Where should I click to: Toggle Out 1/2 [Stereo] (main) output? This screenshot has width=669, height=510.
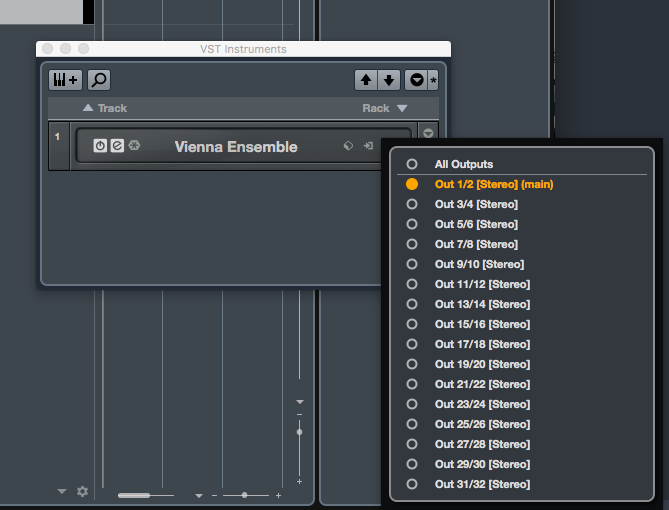click(x=522, y=184)
